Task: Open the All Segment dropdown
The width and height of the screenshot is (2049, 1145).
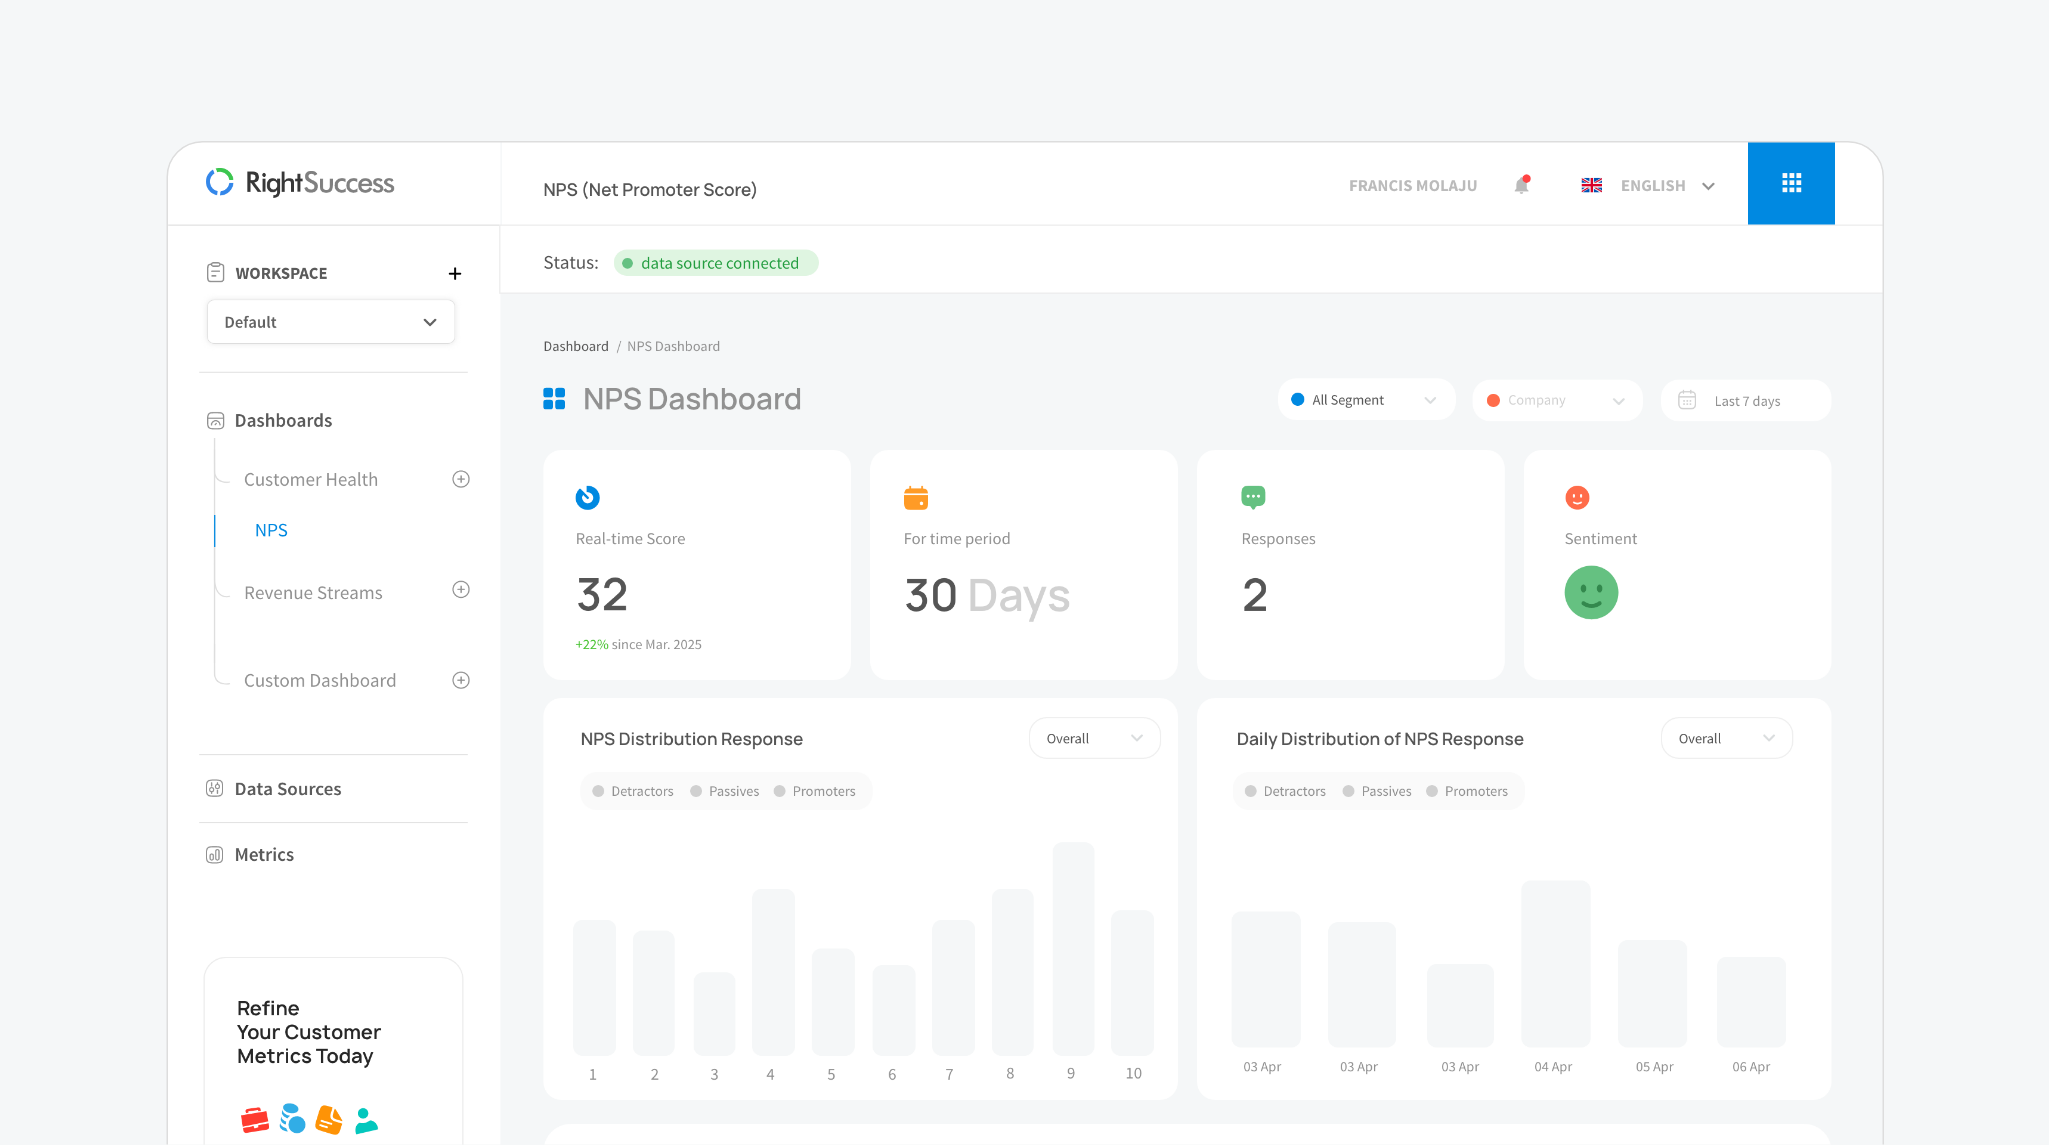Action: tap(1366, 399)
